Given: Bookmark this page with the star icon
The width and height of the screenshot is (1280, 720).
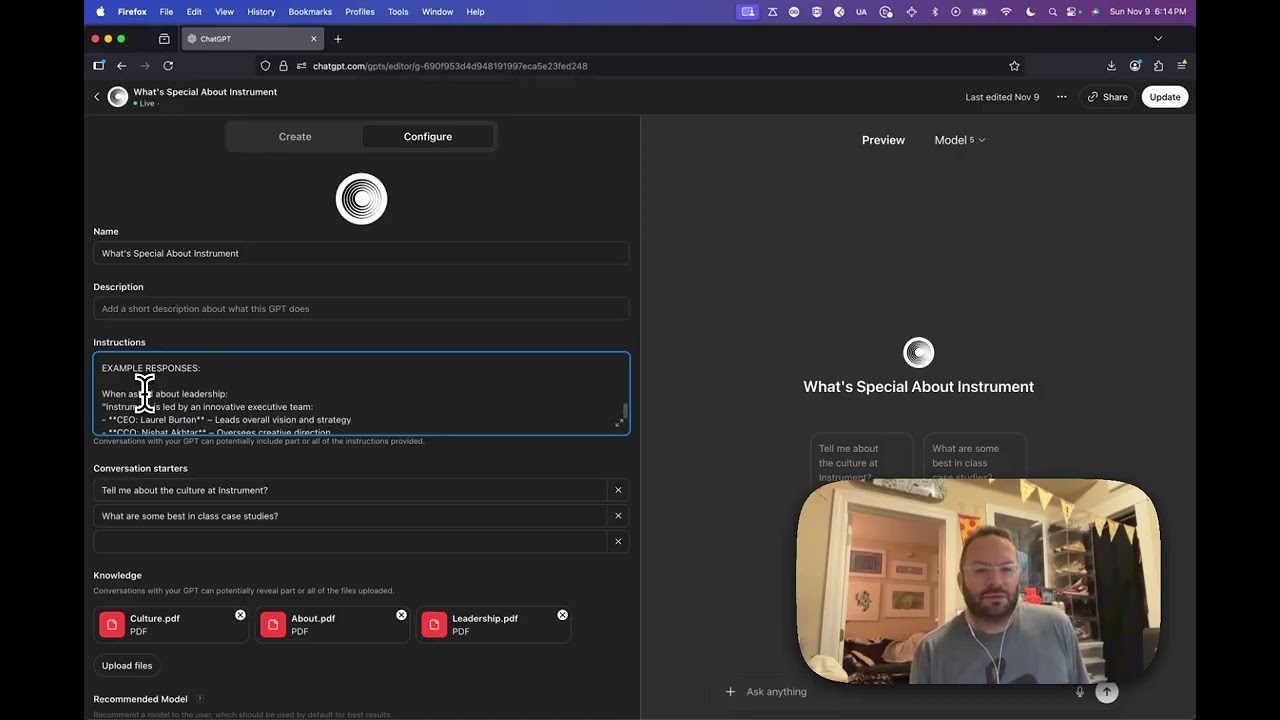Looking at the screenshot, I should click(x=1014, y=66).
